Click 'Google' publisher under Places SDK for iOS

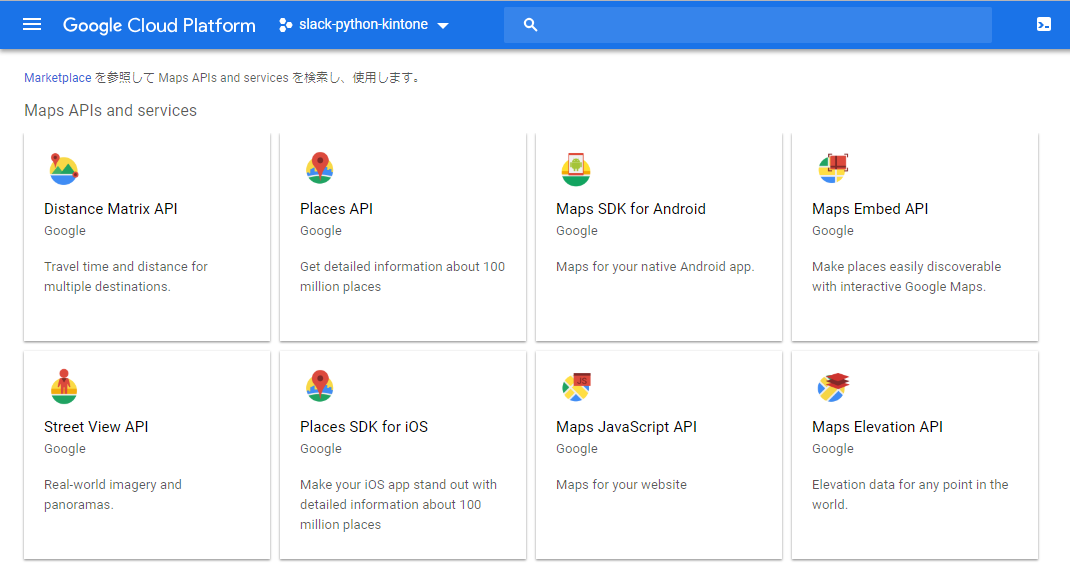tap(321, 449)
